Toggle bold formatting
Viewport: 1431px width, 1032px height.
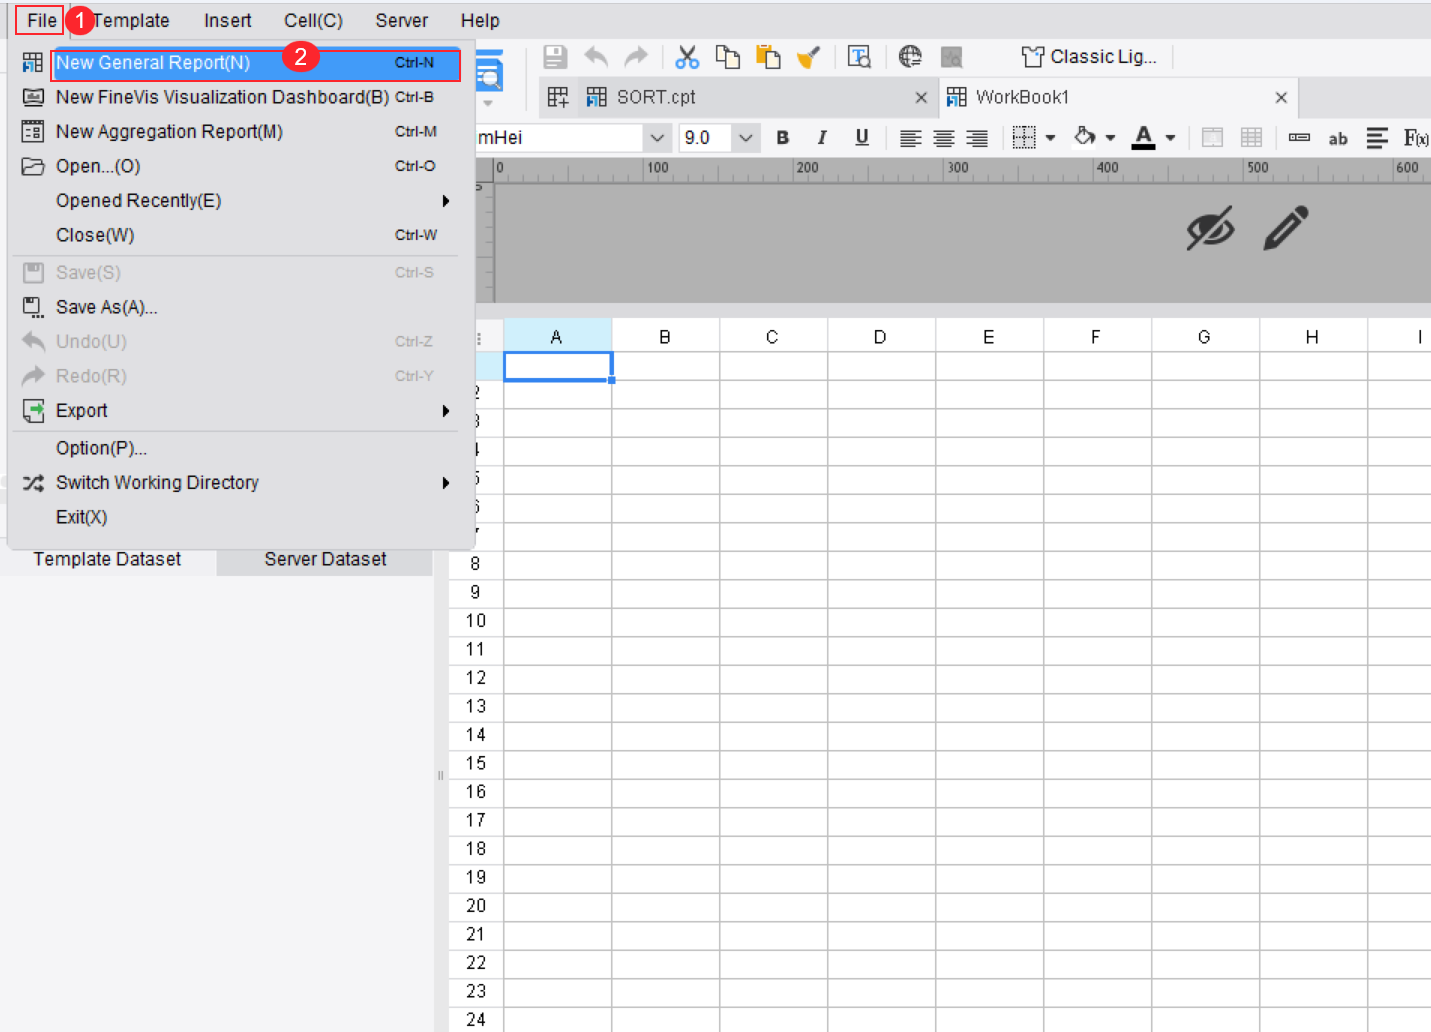[x=783, y=138]
